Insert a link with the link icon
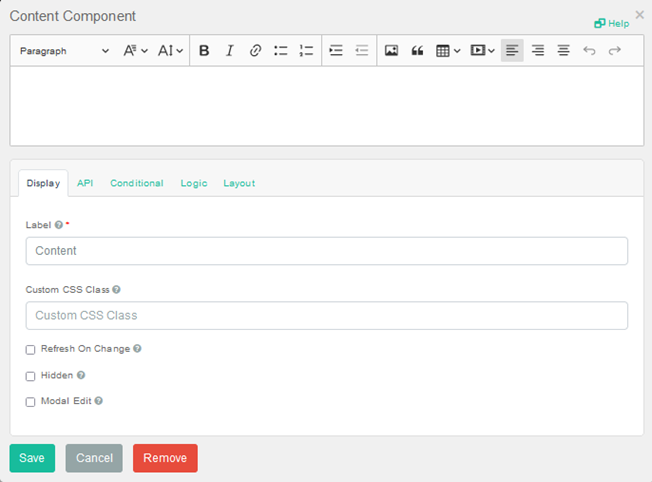Image resolution: width=652 pixels, height=482 pixels. tap(255, 51)
